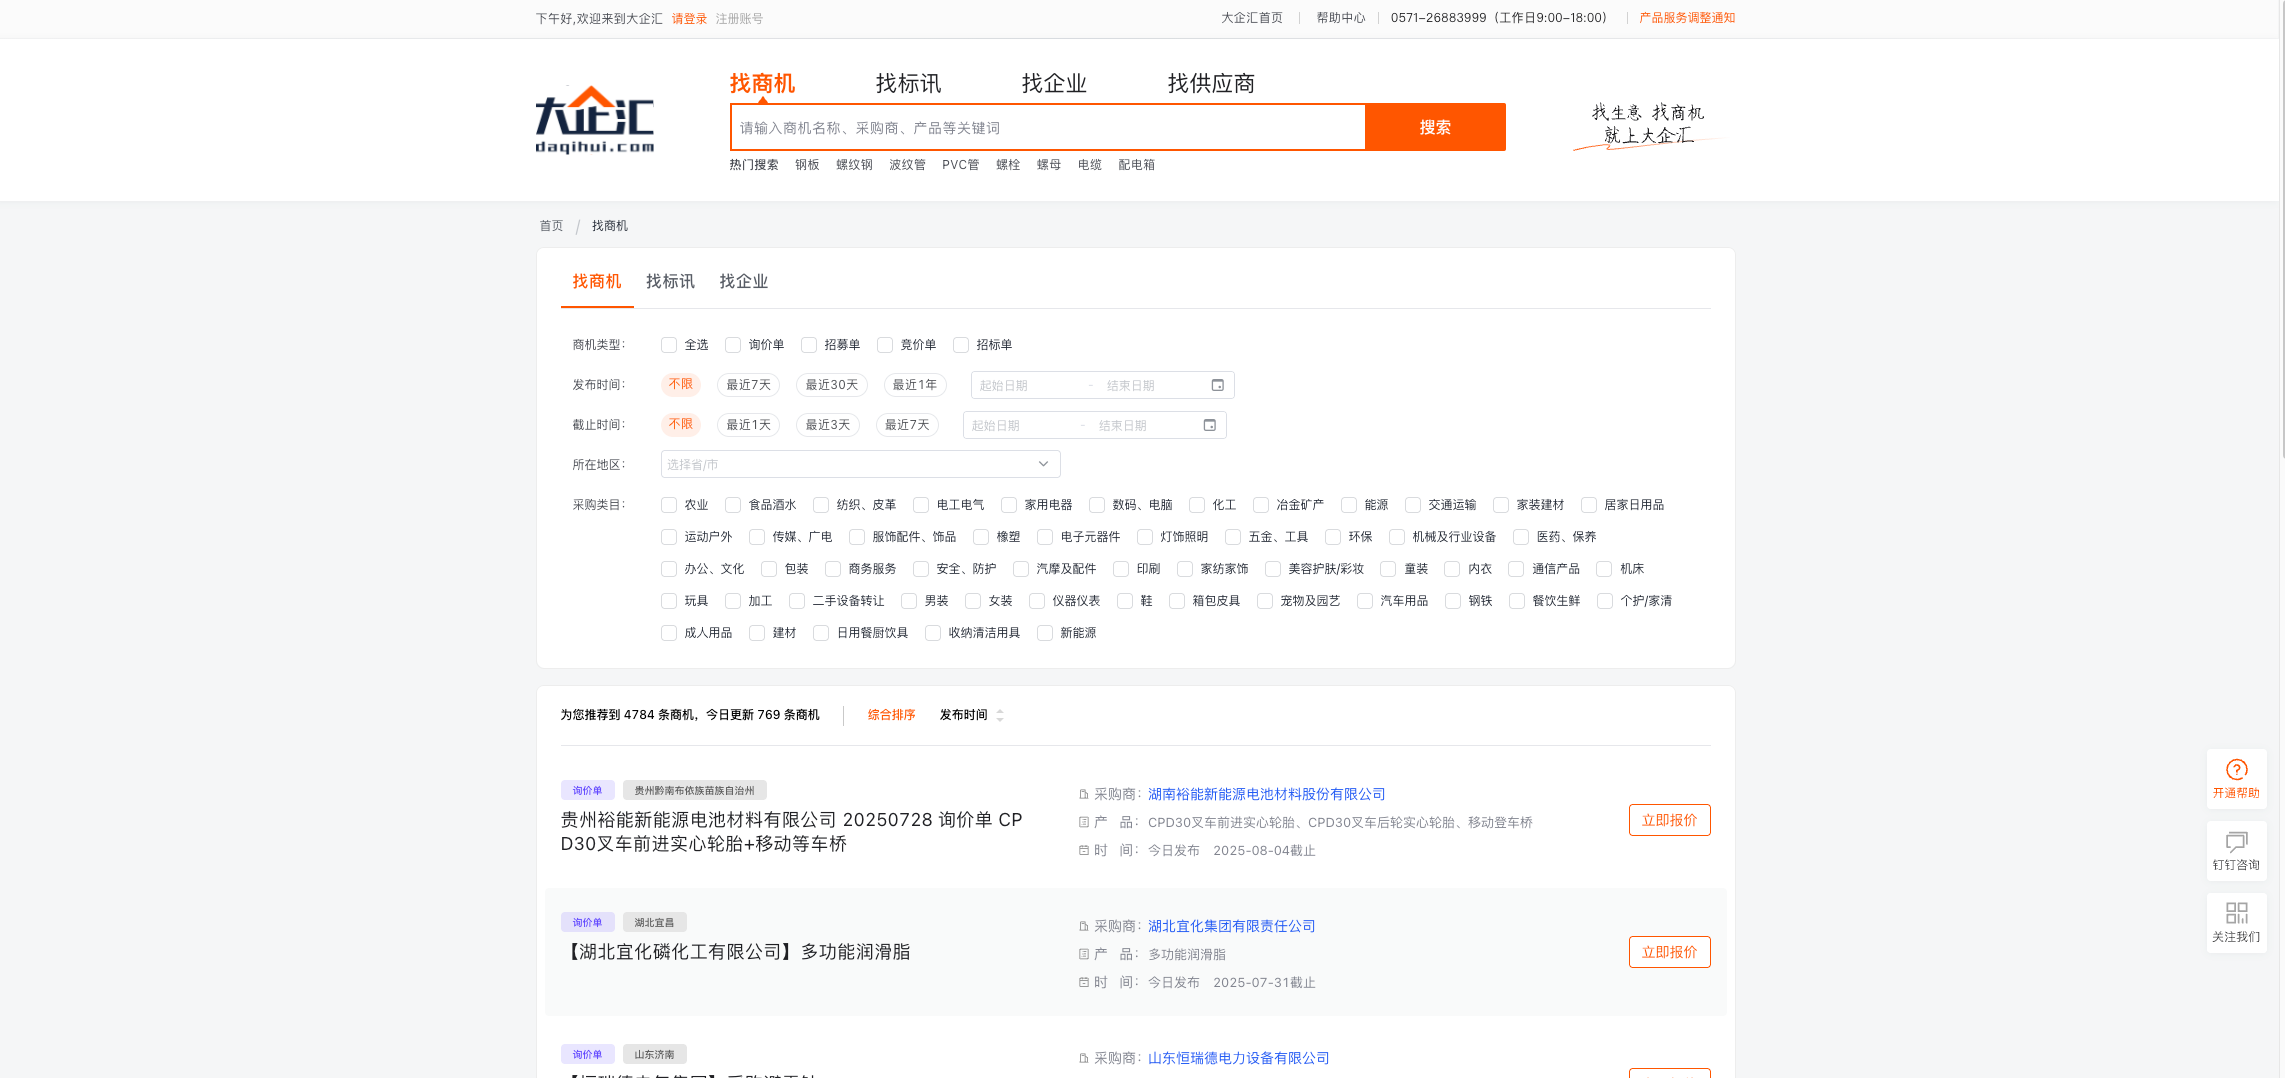Sort results by 综合排序
Screen dimensions: 2285x1078
point(891,715)
